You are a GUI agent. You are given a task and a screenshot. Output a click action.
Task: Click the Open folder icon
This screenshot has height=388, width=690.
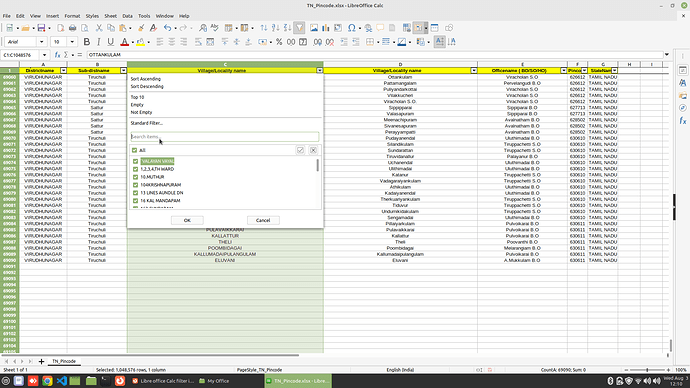[x=25, y=28]
